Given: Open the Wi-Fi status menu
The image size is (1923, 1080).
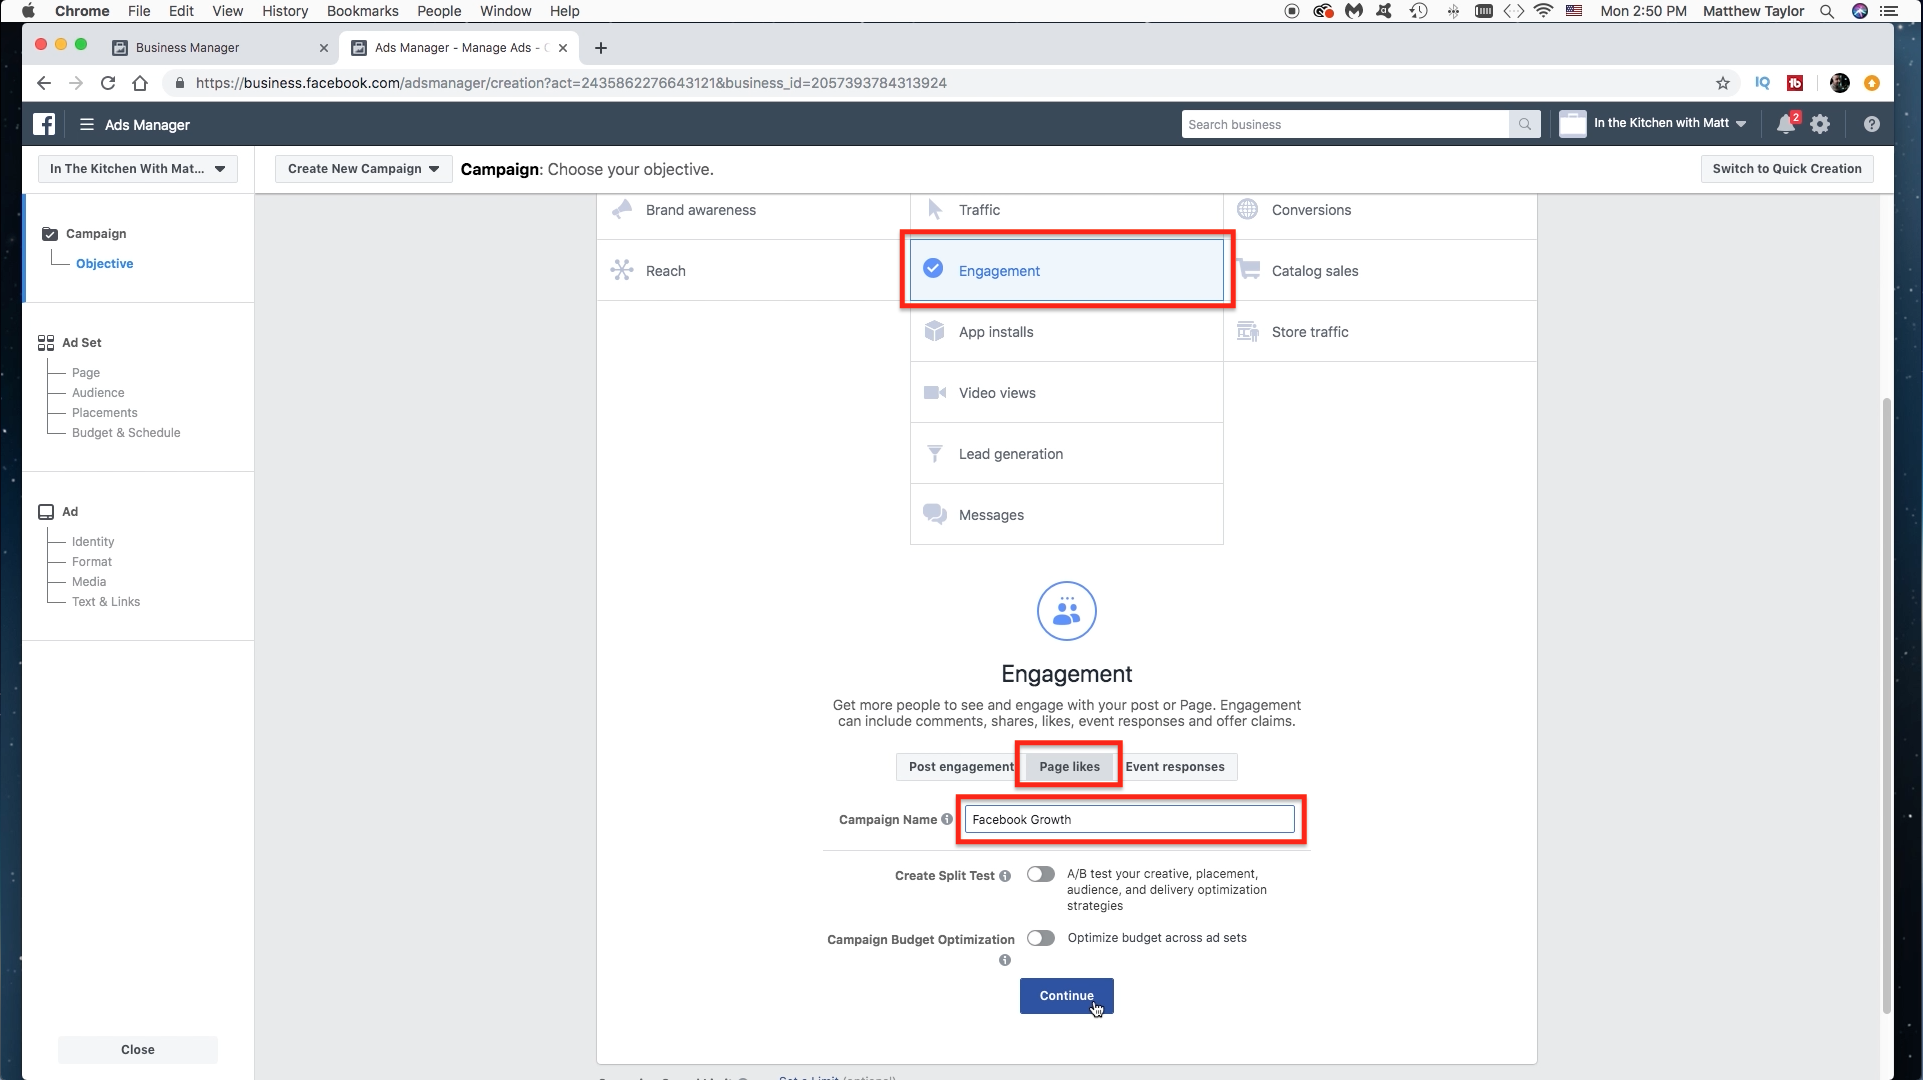Looking at the screenshot, I should (x=1543, y=11).
